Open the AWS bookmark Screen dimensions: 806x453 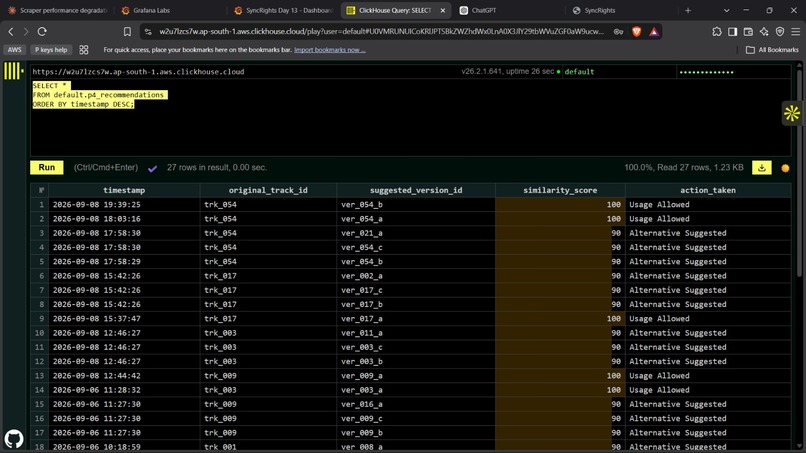14,50
